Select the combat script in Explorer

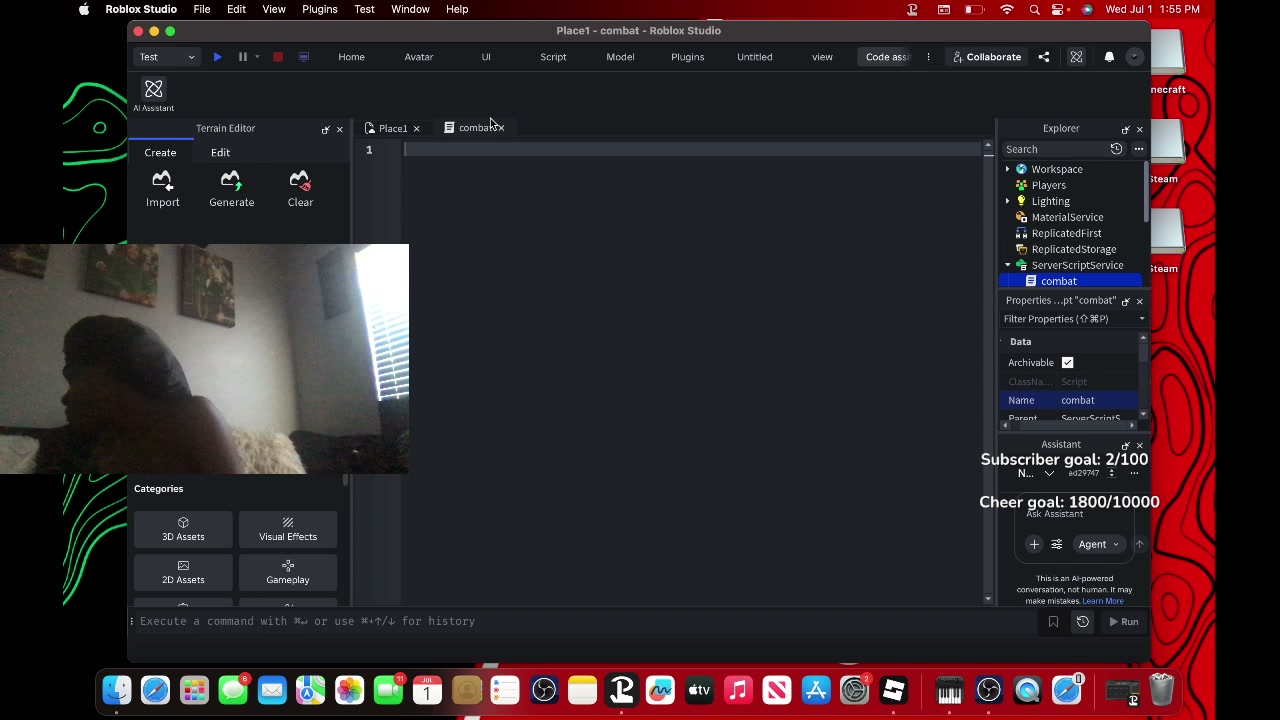[1058, 281]
